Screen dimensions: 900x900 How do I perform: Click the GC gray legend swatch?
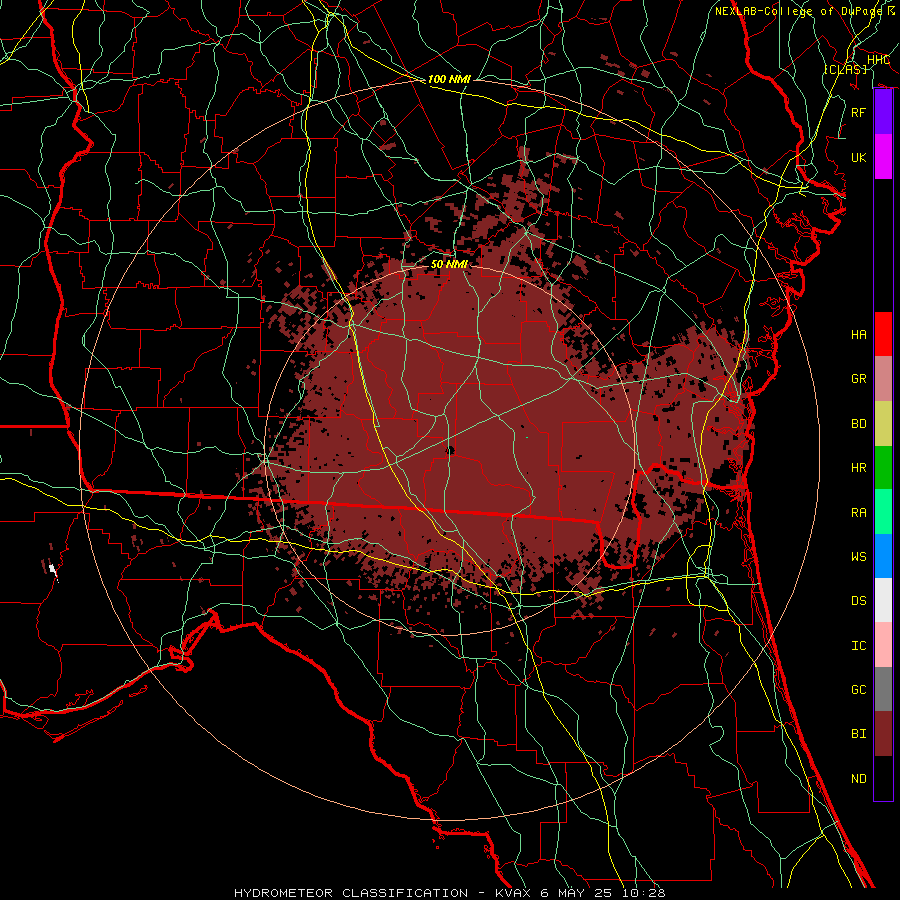point(883,689)
